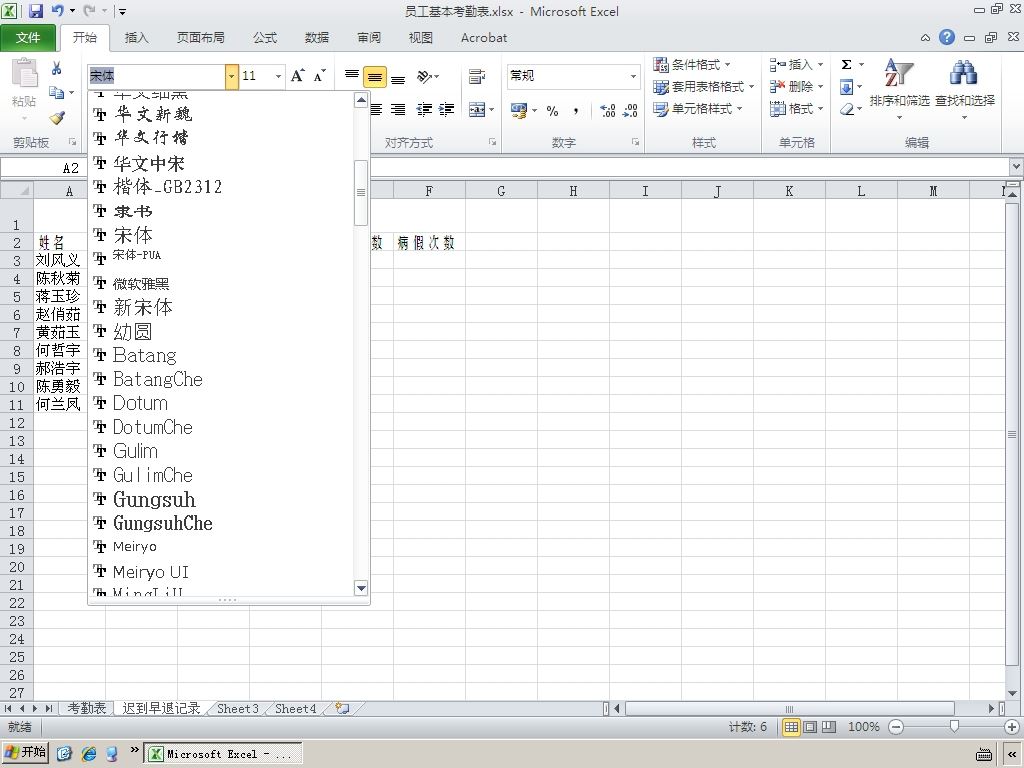Click font list scroll down arrow
1024x768 pixels.
(x=360, y=588)
